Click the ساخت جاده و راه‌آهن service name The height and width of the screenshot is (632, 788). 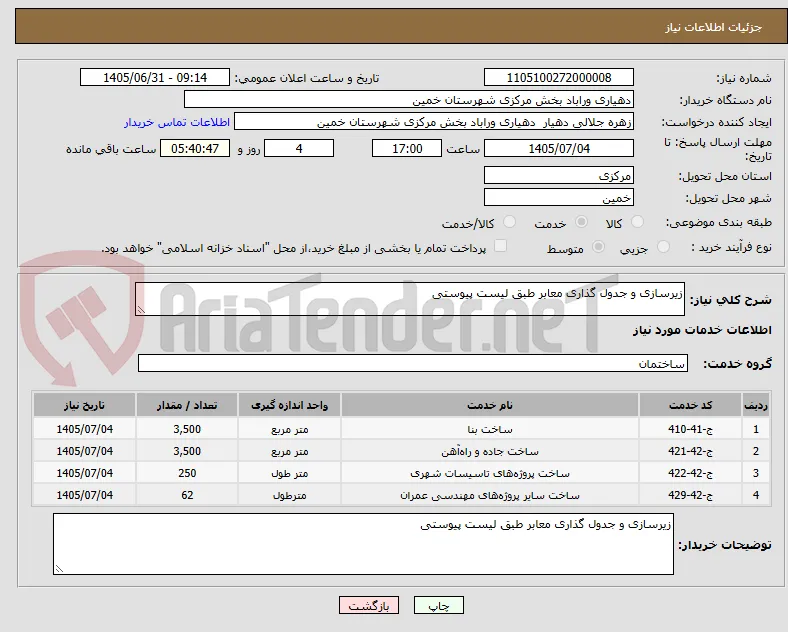pyautogui.click(x=490, y=452)
